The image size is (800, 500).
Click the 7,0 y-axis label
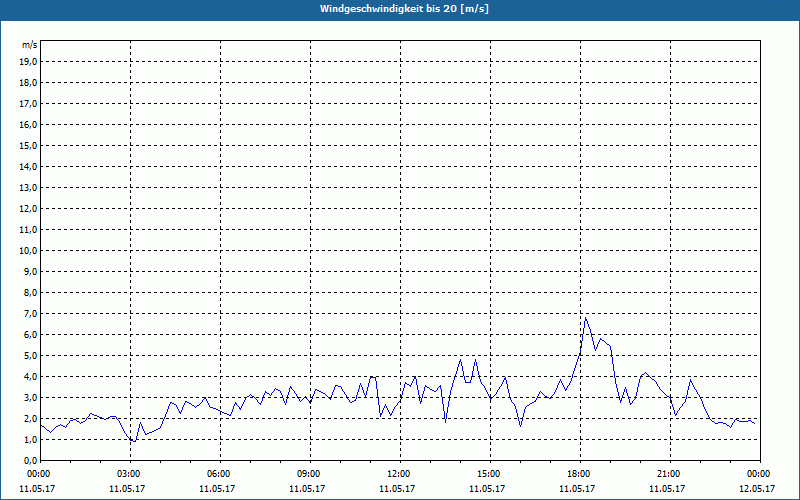coord(30,313)
